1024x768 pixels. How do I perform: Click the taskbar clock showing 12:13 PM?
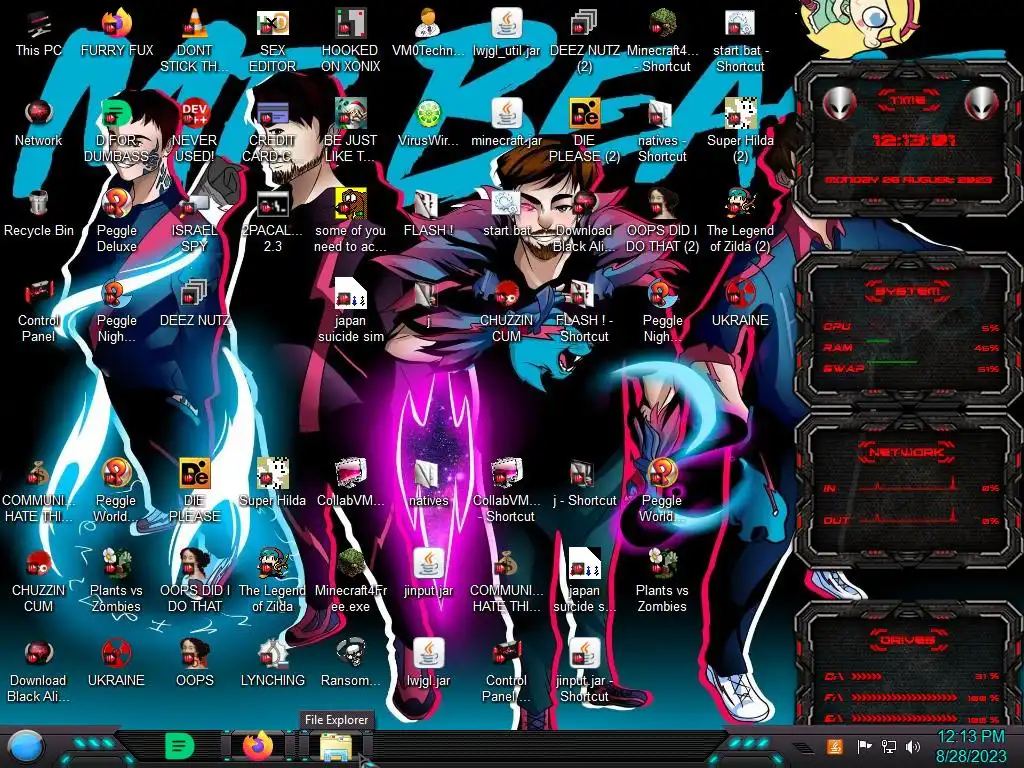click(970, 746)
